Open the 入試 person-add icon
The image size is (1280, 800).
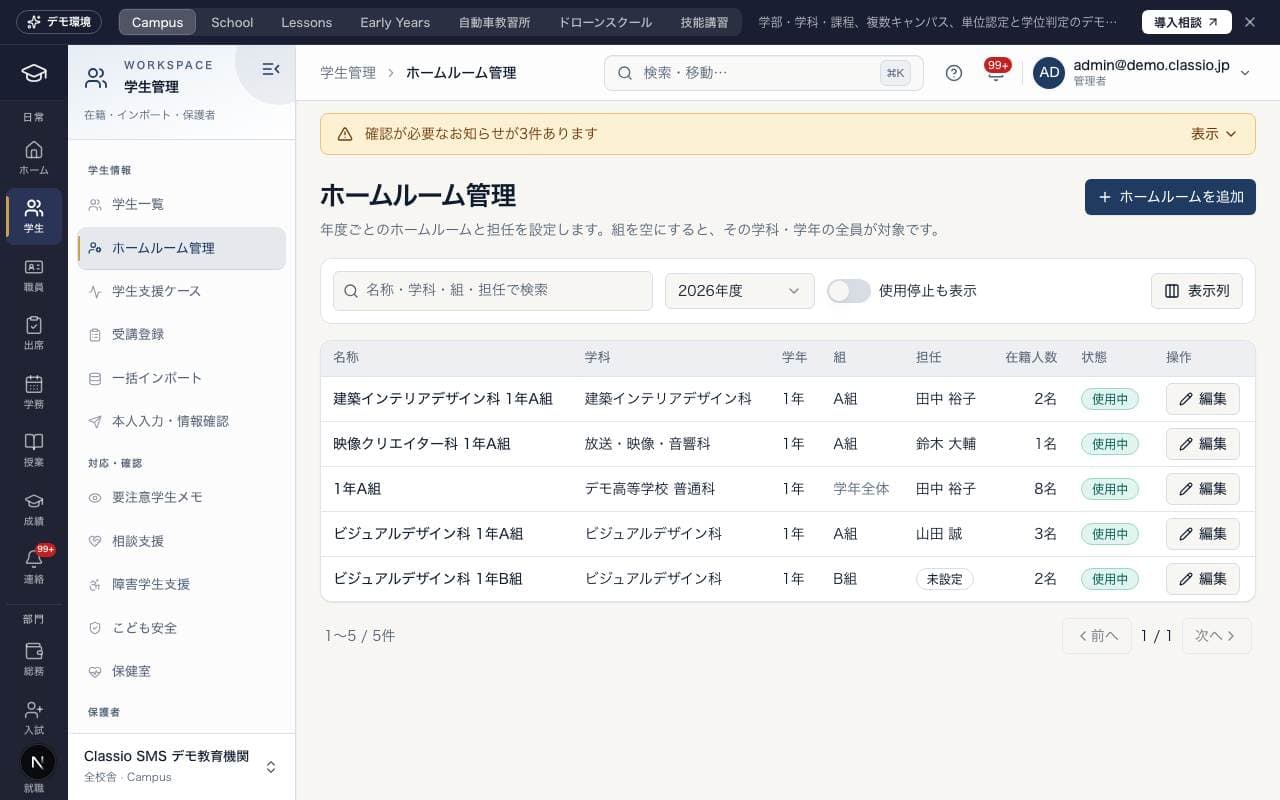pos(34,718)
